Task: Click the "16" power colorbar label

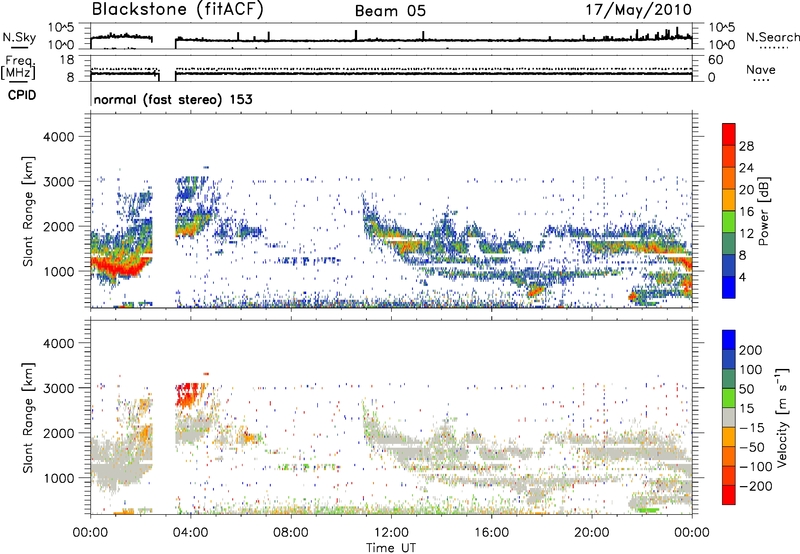Action: 746,212
